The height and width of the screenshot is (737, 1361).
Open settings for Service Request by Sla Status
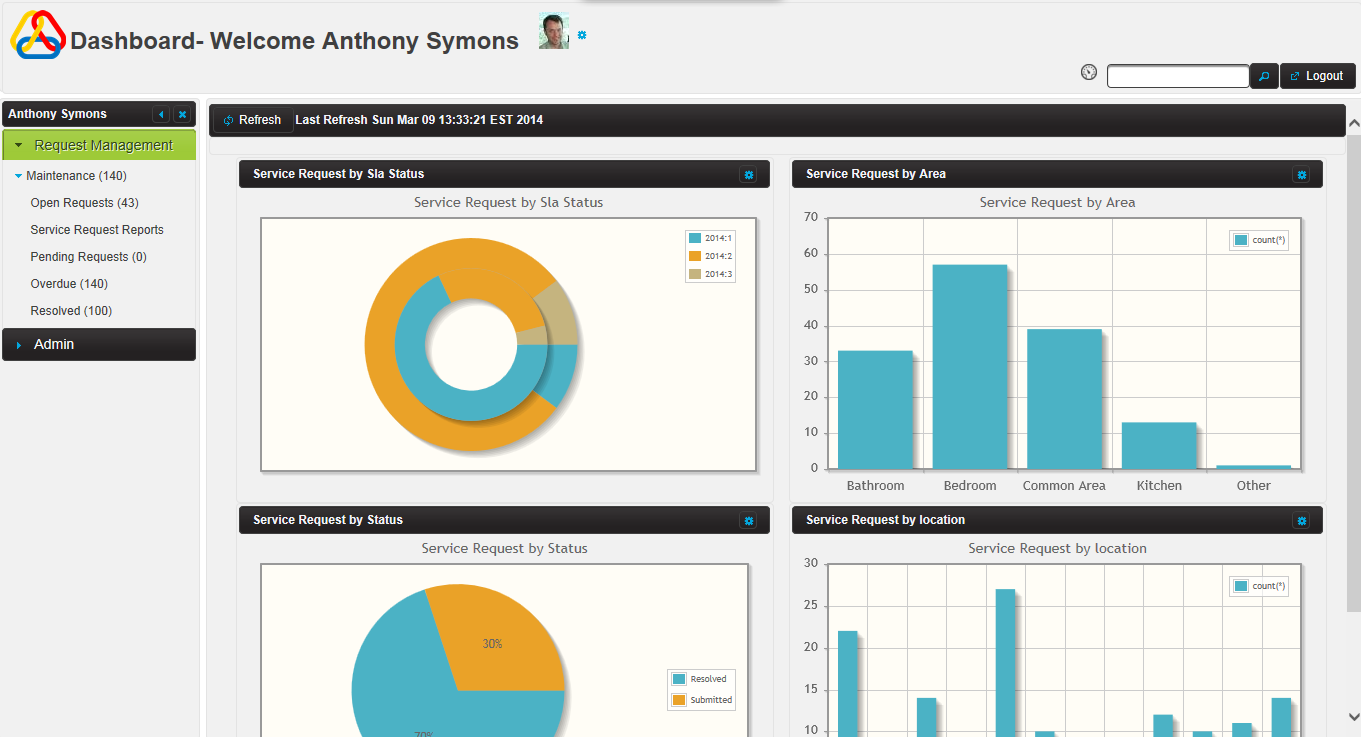(748, 175)
